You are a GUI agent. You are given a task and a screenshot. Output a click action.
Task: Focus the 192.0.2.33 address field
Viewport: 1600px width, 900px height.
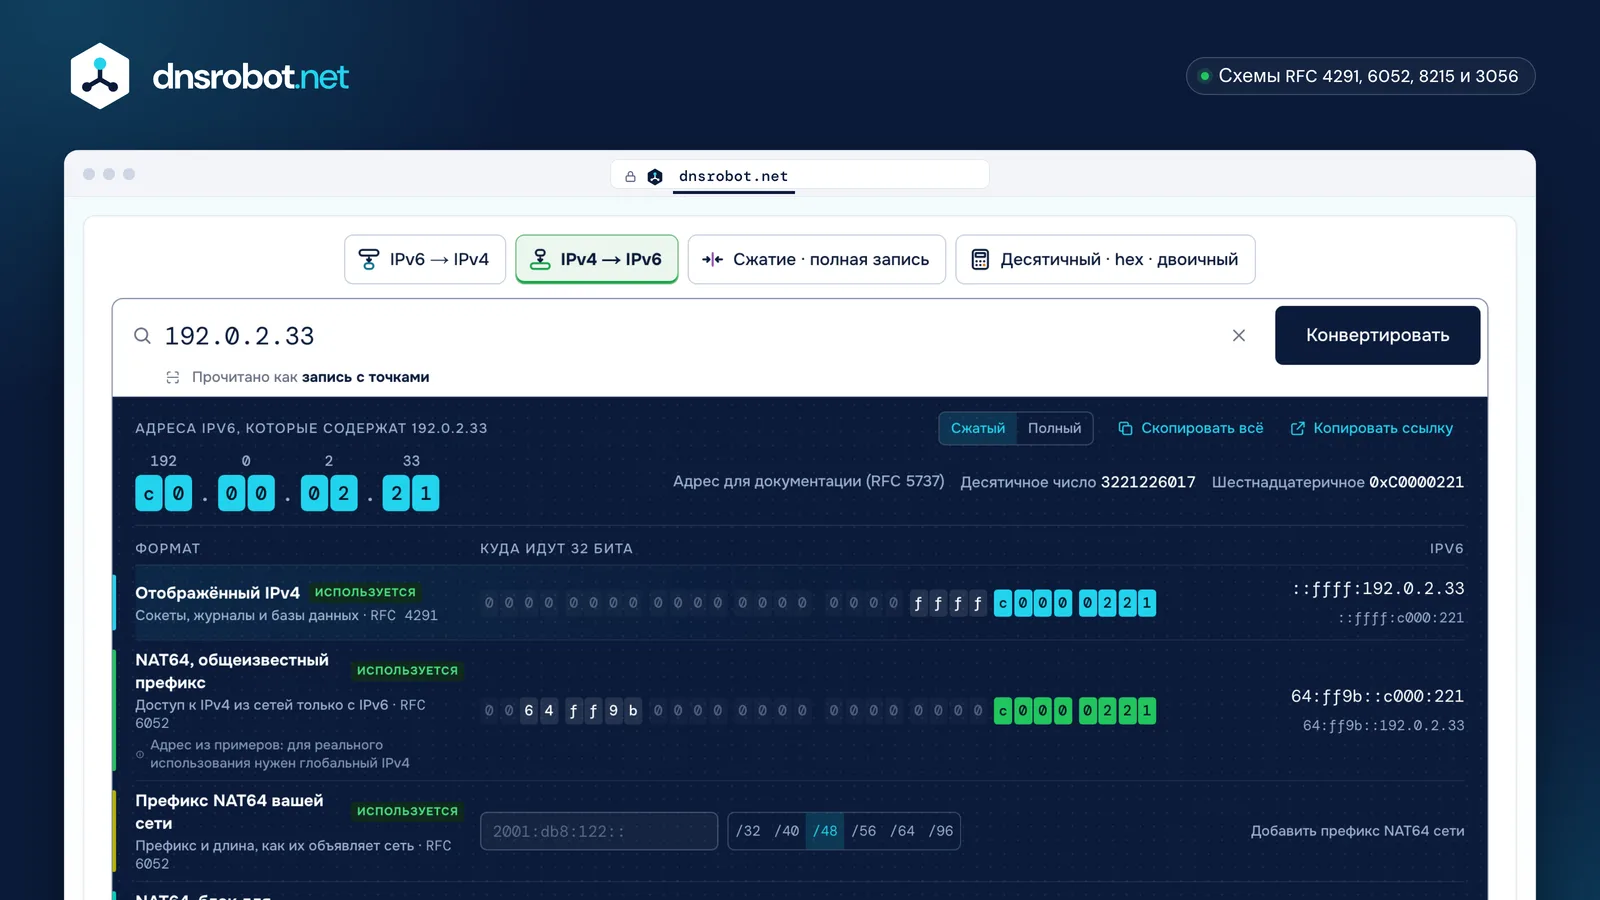click(x=690, y=336)
